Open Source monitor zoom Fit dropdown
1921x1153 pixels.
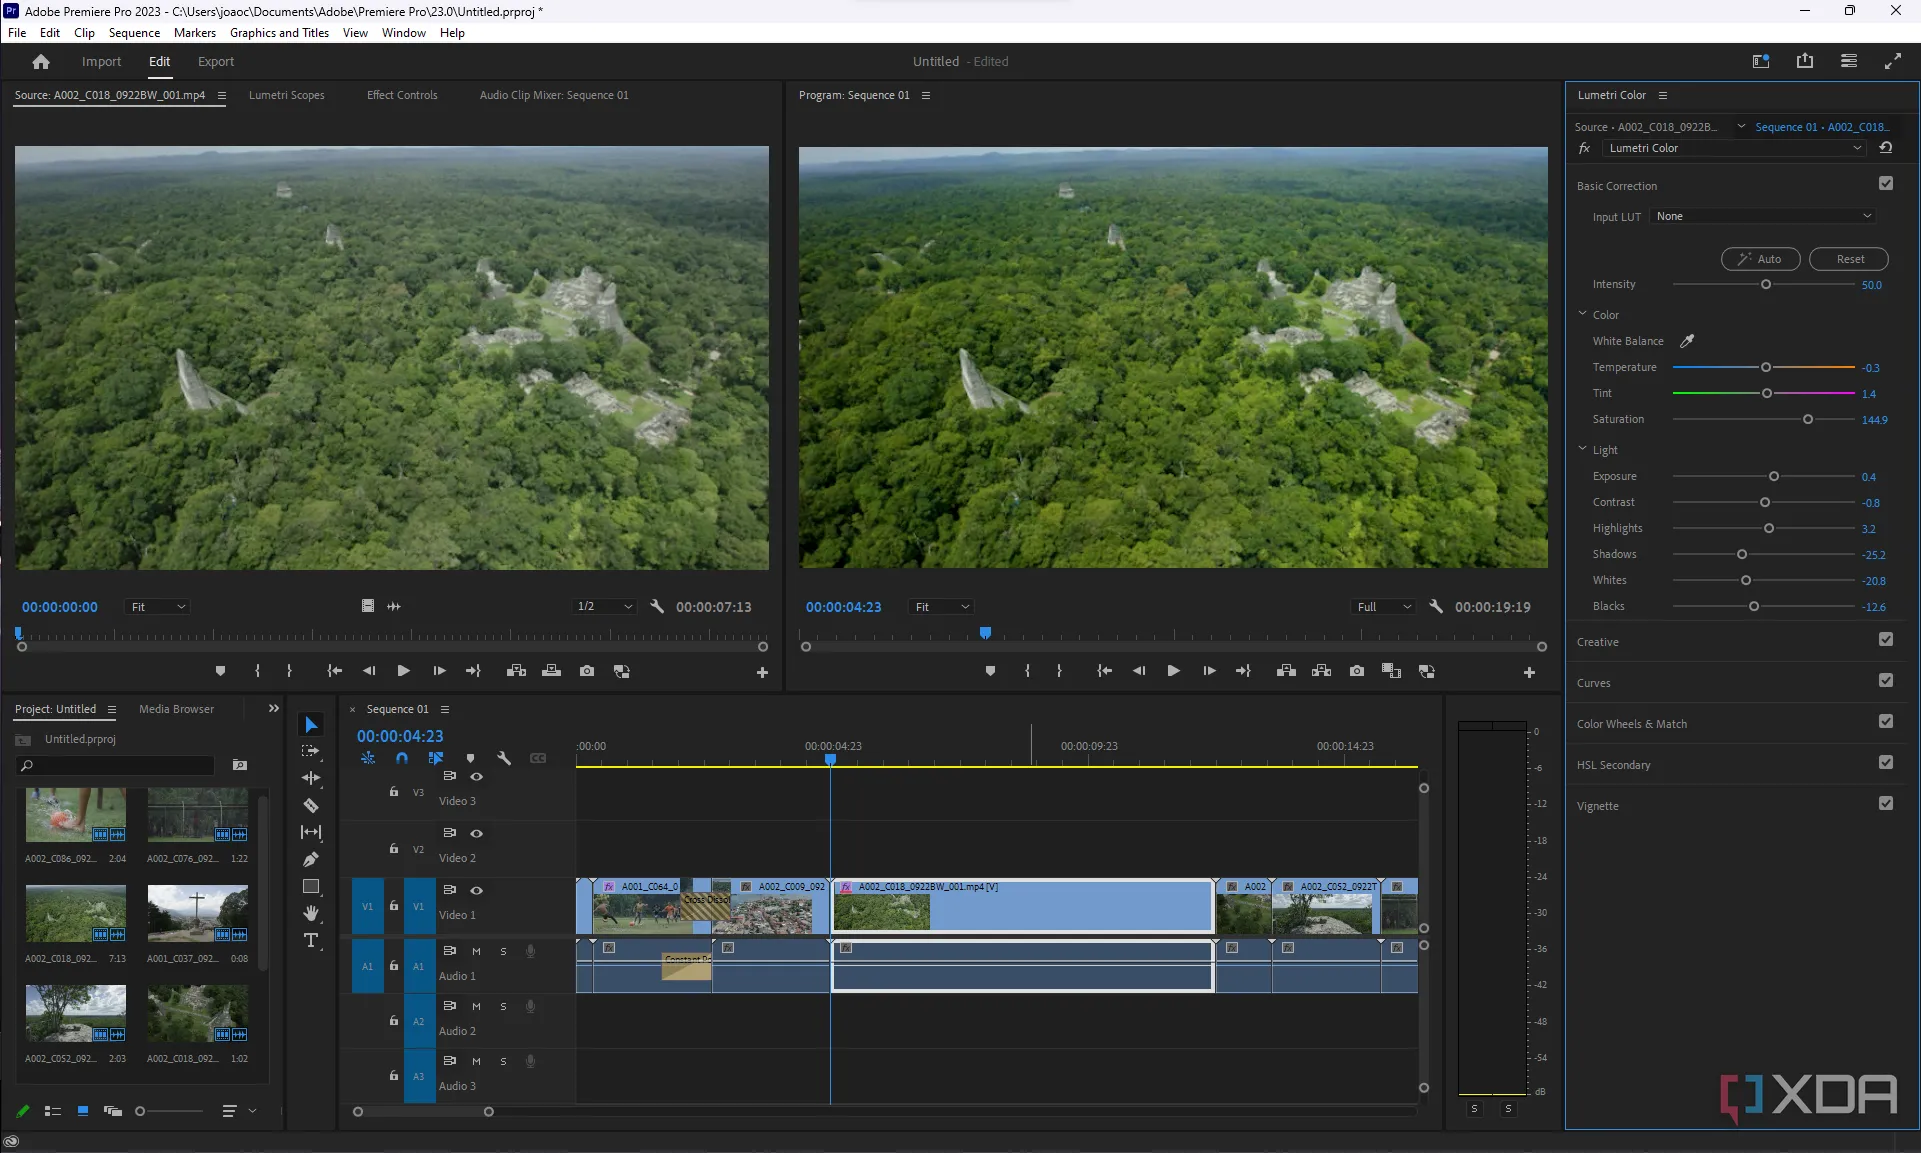coord(158,607)
